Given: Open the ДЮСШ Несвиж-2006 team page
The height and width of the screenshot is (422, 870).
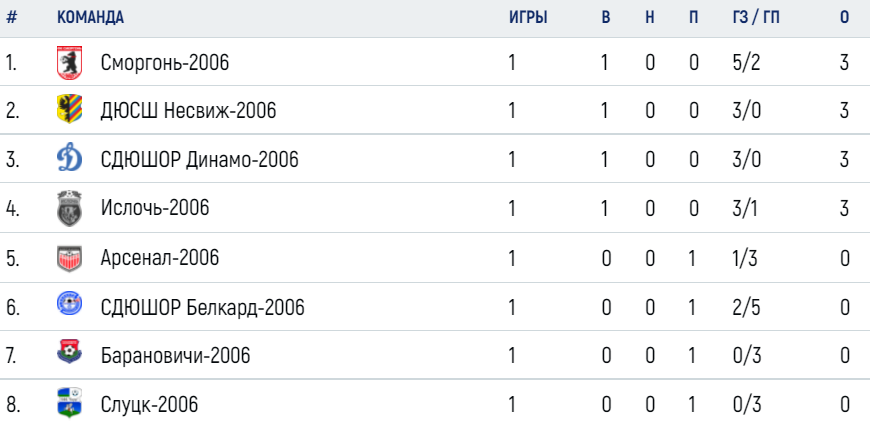Looking at the screenshot, I should pyautogui.click(x=189, y=111).
